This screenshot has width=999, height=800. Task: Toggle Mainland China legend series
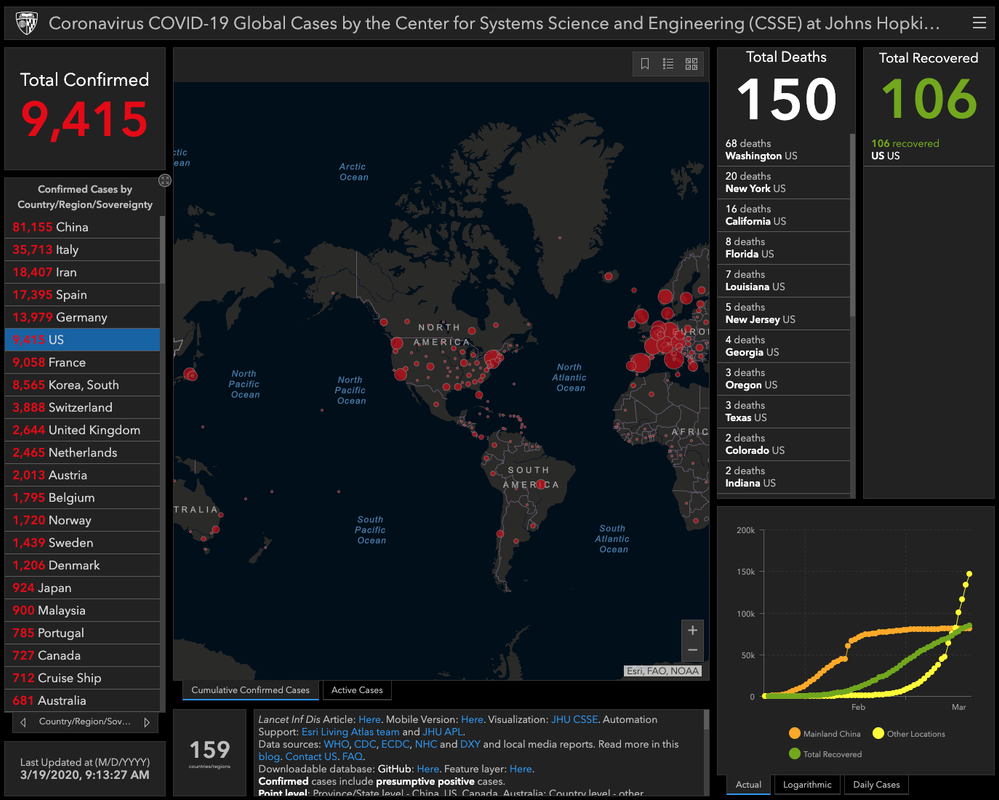[824, 734]
